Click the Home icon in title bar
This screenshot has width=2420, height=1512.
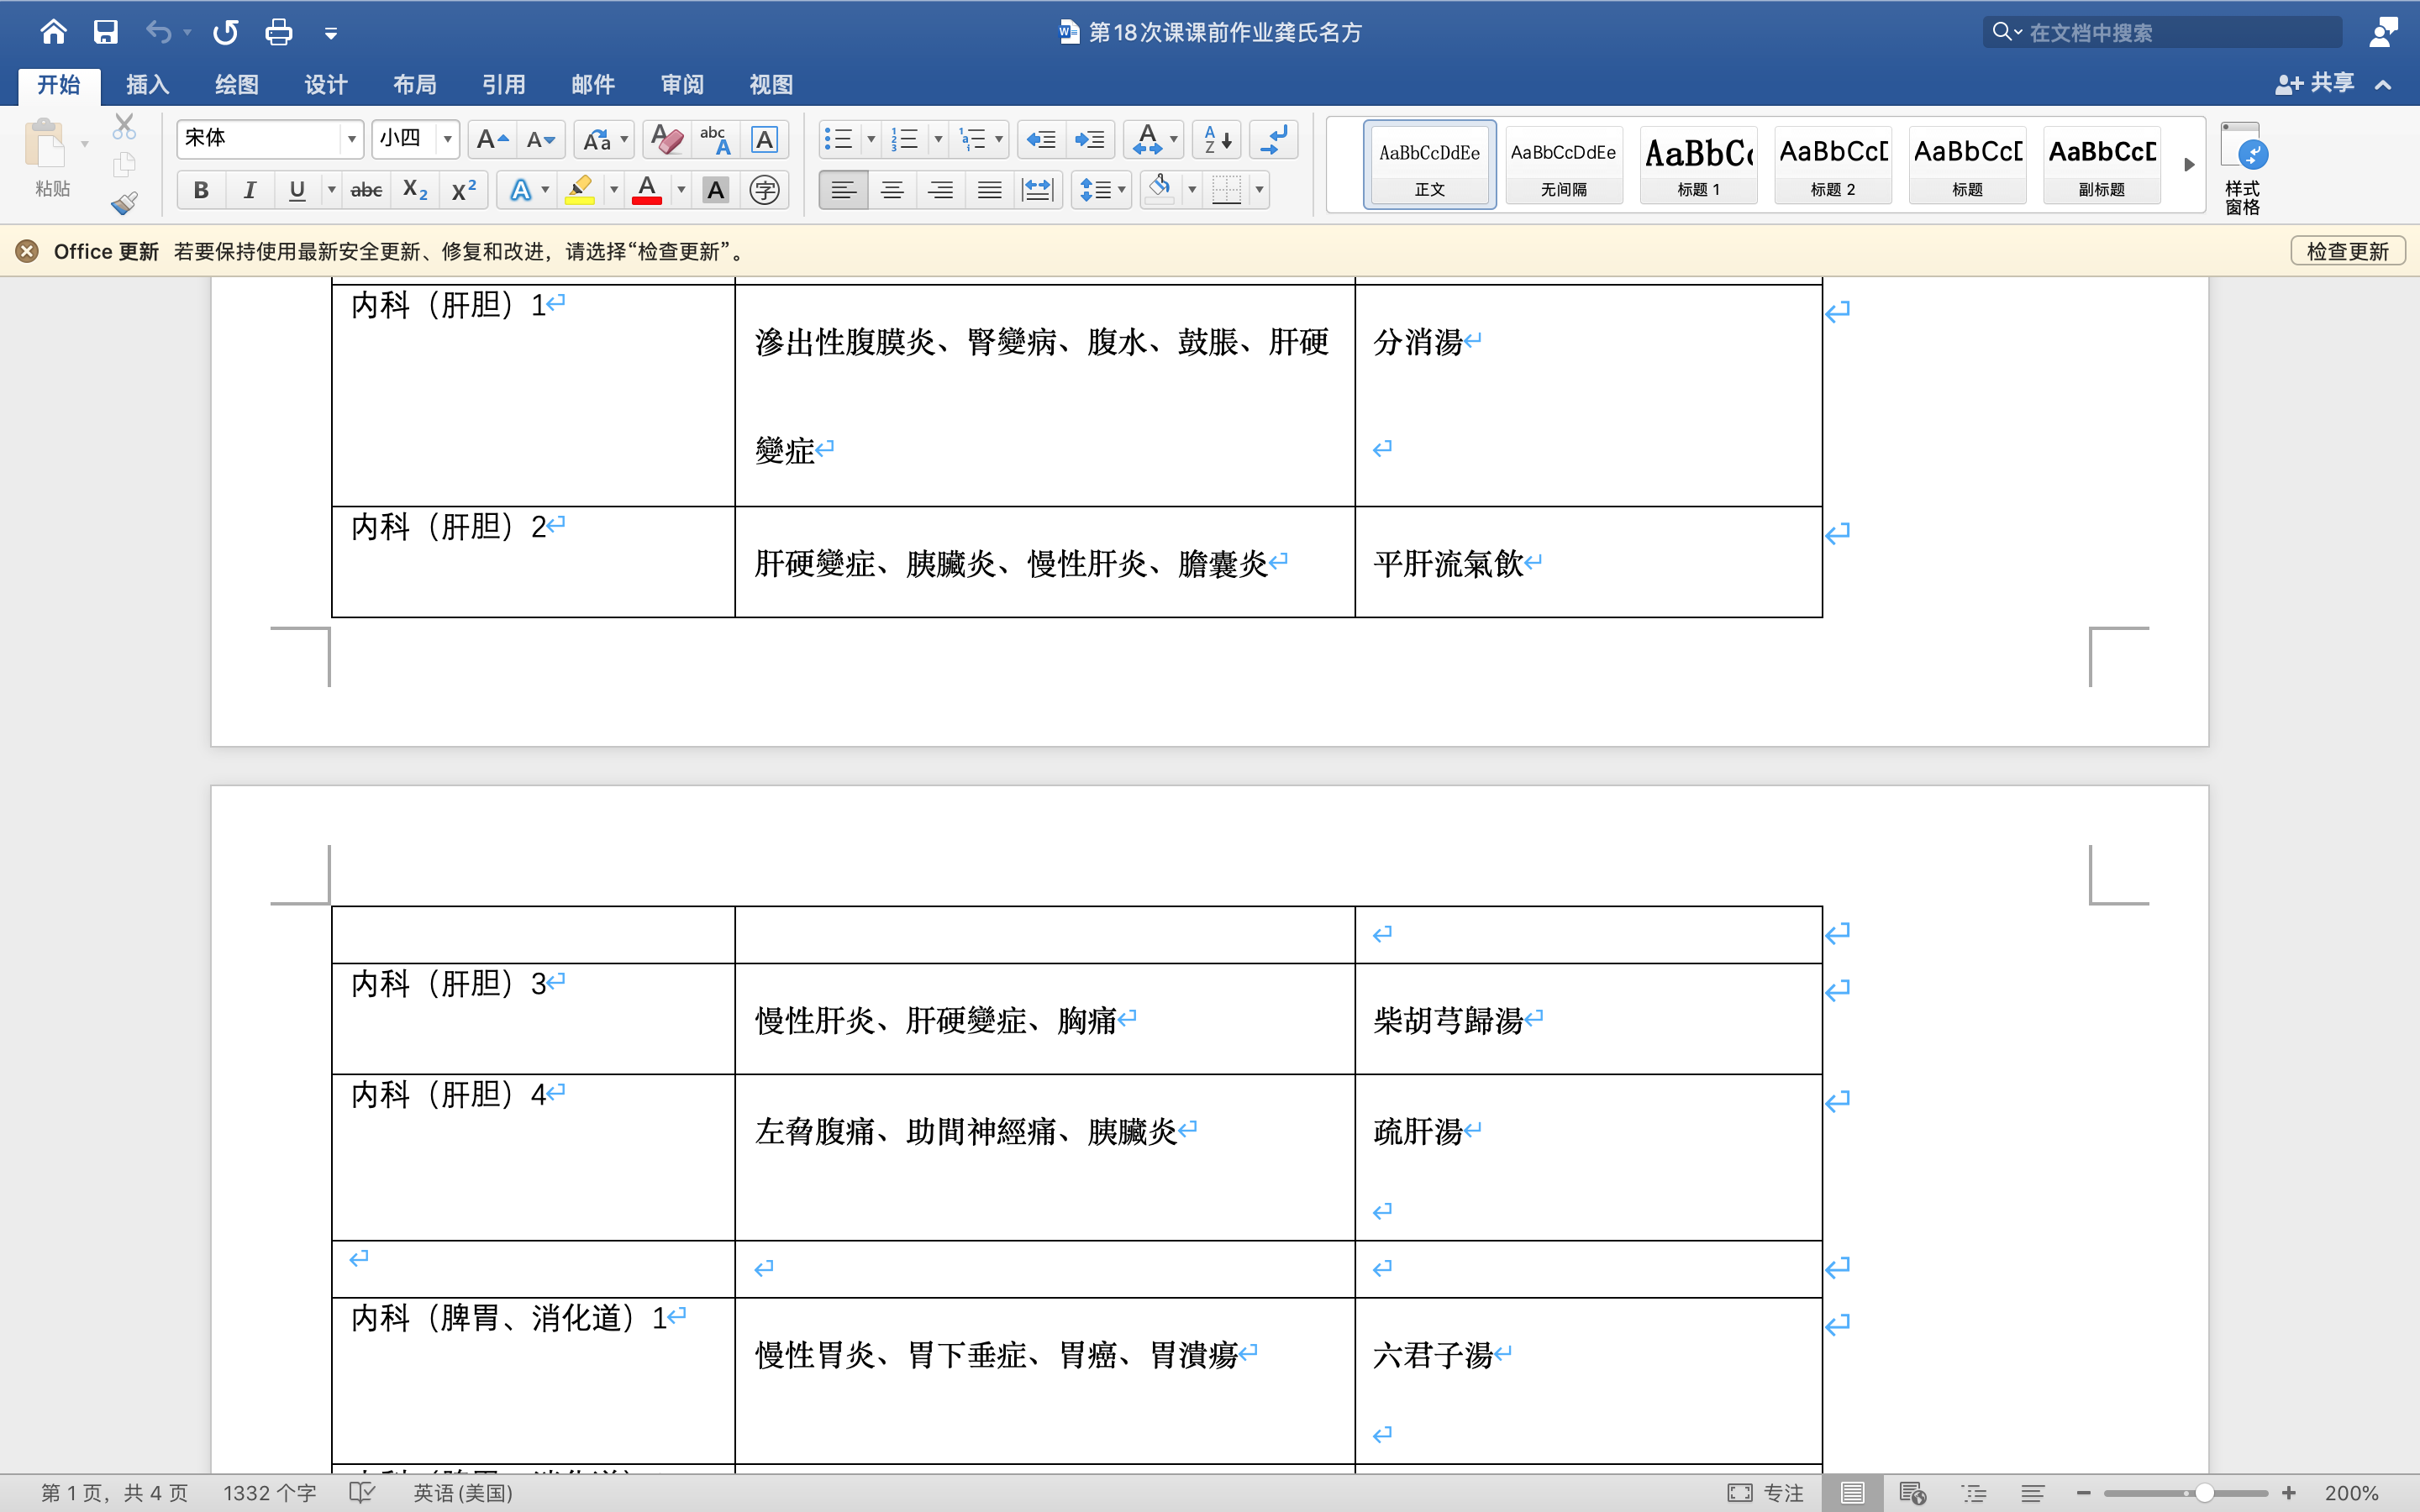tap(53, 32)
